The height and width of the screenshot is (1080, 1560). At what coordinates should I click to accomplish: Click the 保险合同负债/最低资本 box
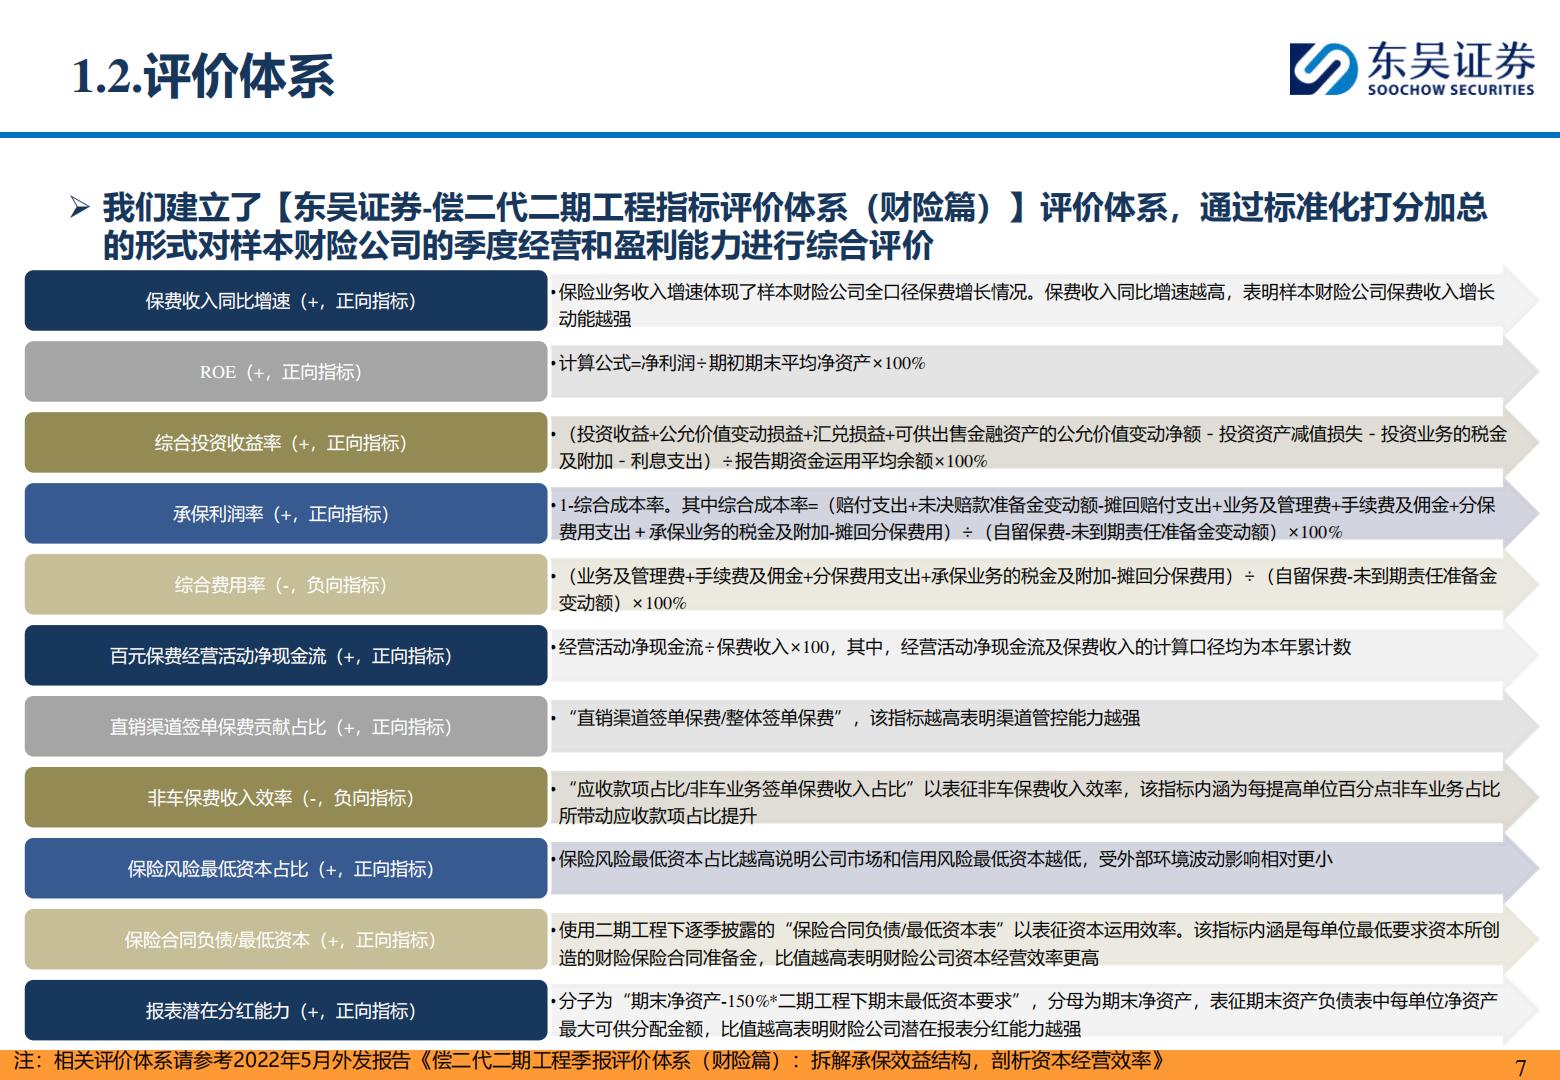[x=286, y=939]
